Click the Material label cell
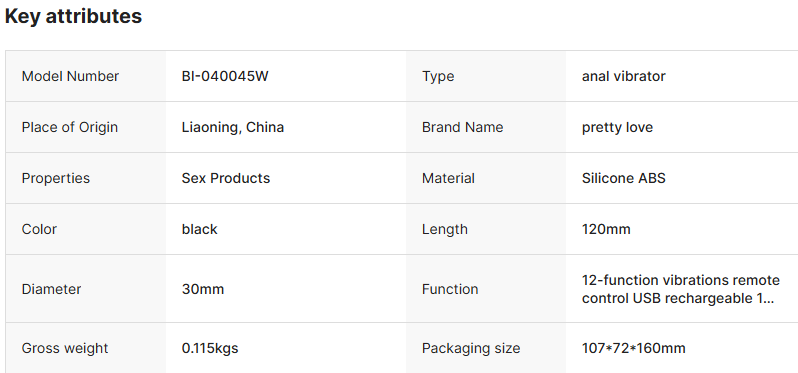Screen dimensions: 798x373 tap(486, 178)
